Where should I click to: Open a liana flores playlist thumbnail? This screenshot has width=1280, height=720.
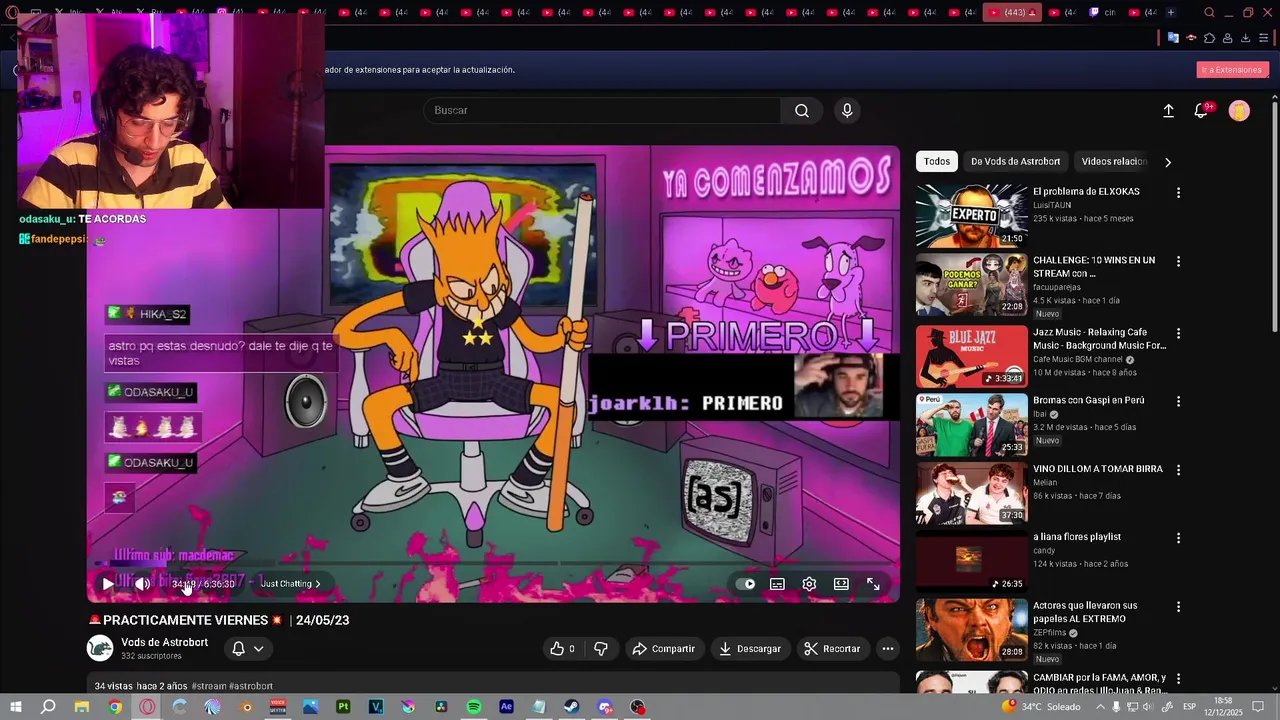tap(971, 561)
